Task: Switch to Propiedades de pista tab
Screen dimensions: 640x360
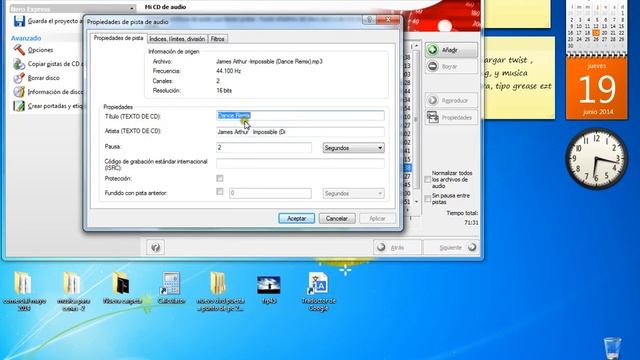Action: pyautogui.click(x=118, y=38)
